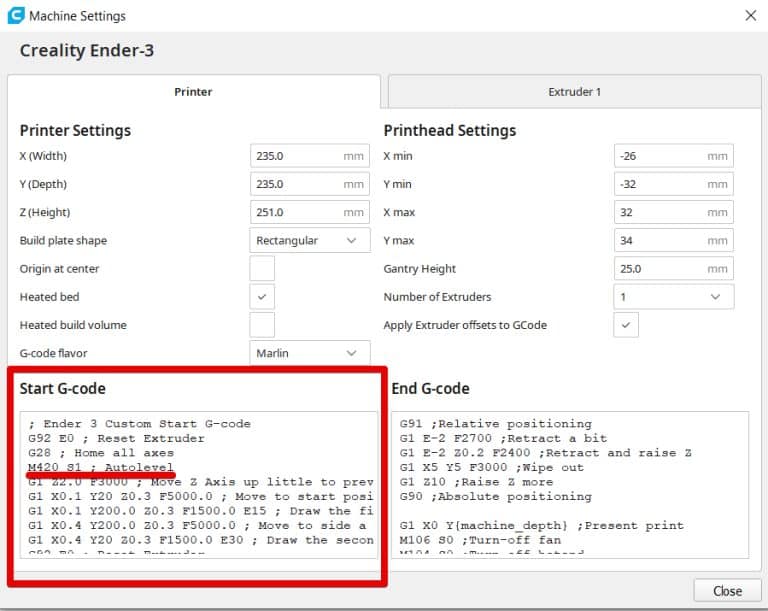Enable the Heated build volume checkbox

point(262,325)
